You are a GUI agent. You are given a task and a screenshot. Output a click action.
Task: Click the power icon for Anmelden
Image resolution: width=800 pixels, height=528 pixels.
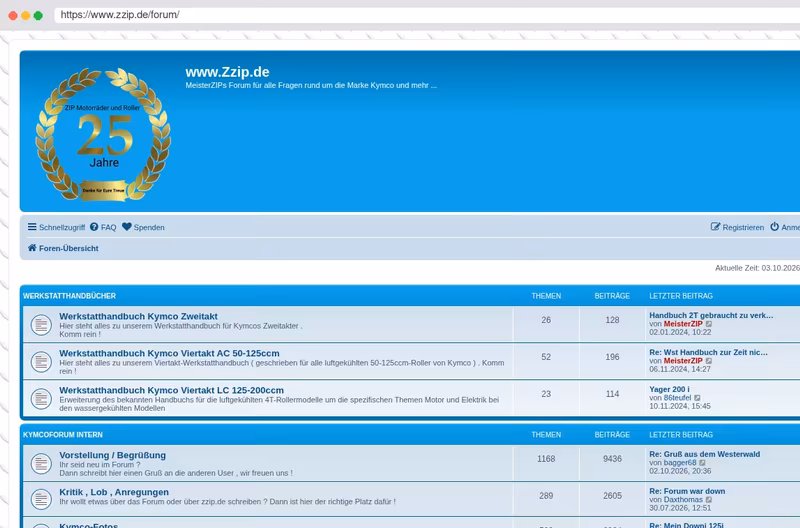coord(774,227)
